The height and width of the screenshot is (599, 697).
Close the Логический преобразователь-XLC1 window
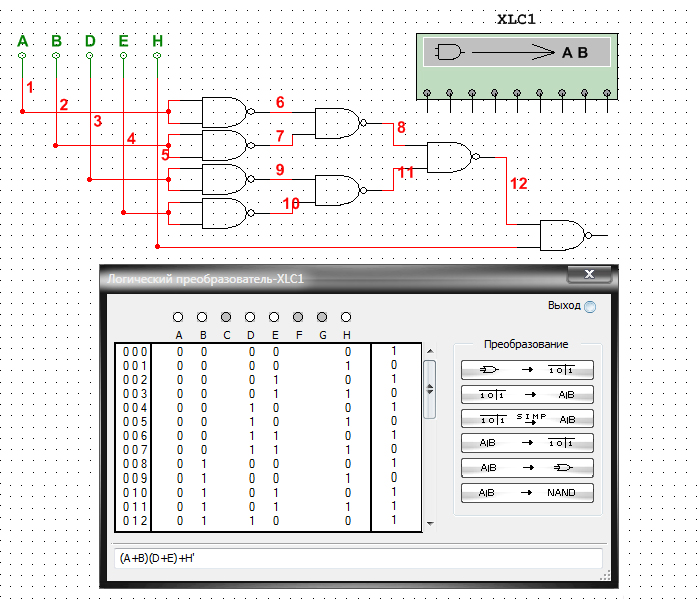(x=589, y=274)
